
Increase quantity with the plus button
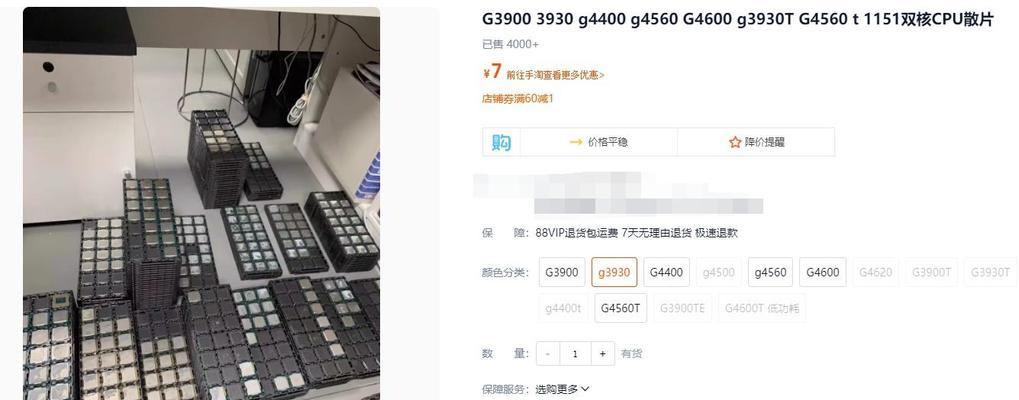point(603,354)
